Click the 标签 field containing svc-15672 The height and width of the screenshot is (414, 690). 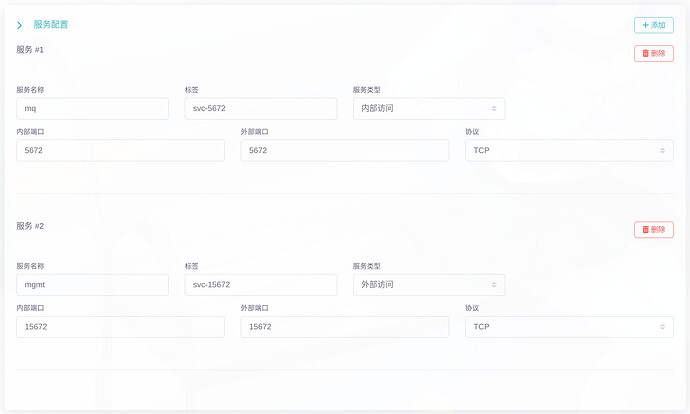(x=261, y=285)
